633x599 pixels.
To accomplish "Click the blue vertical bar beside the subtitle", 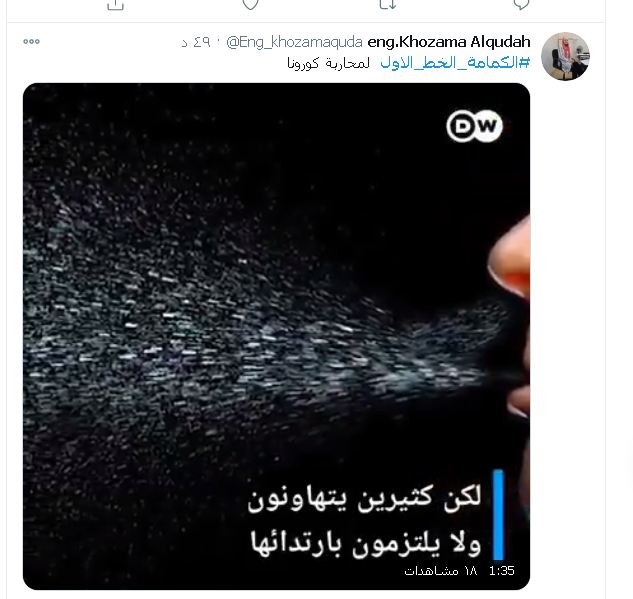I will coord(498,514).
